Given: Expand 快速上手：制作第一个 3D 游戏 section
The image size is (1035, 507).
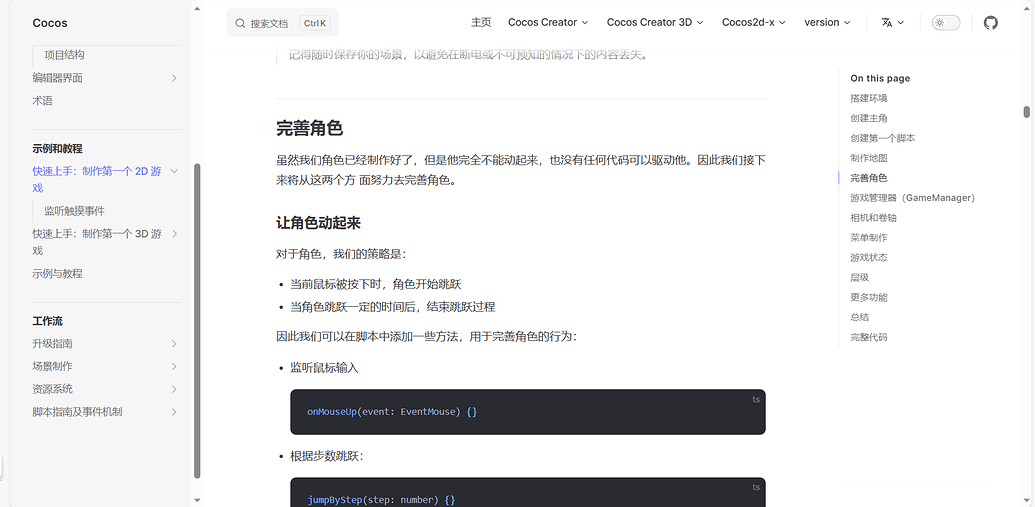Looking at the screenshot, I should 174,234.
